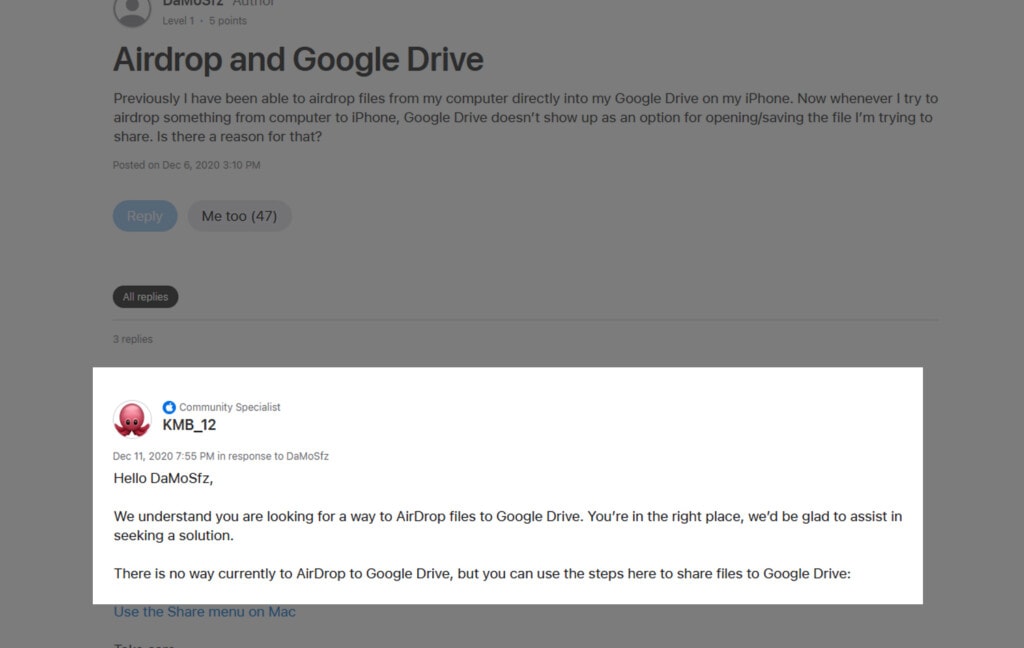The height and width of the screenshot is (648, 1024).
Task: Open the 'All replies' filter
Action: click(145, 296)
